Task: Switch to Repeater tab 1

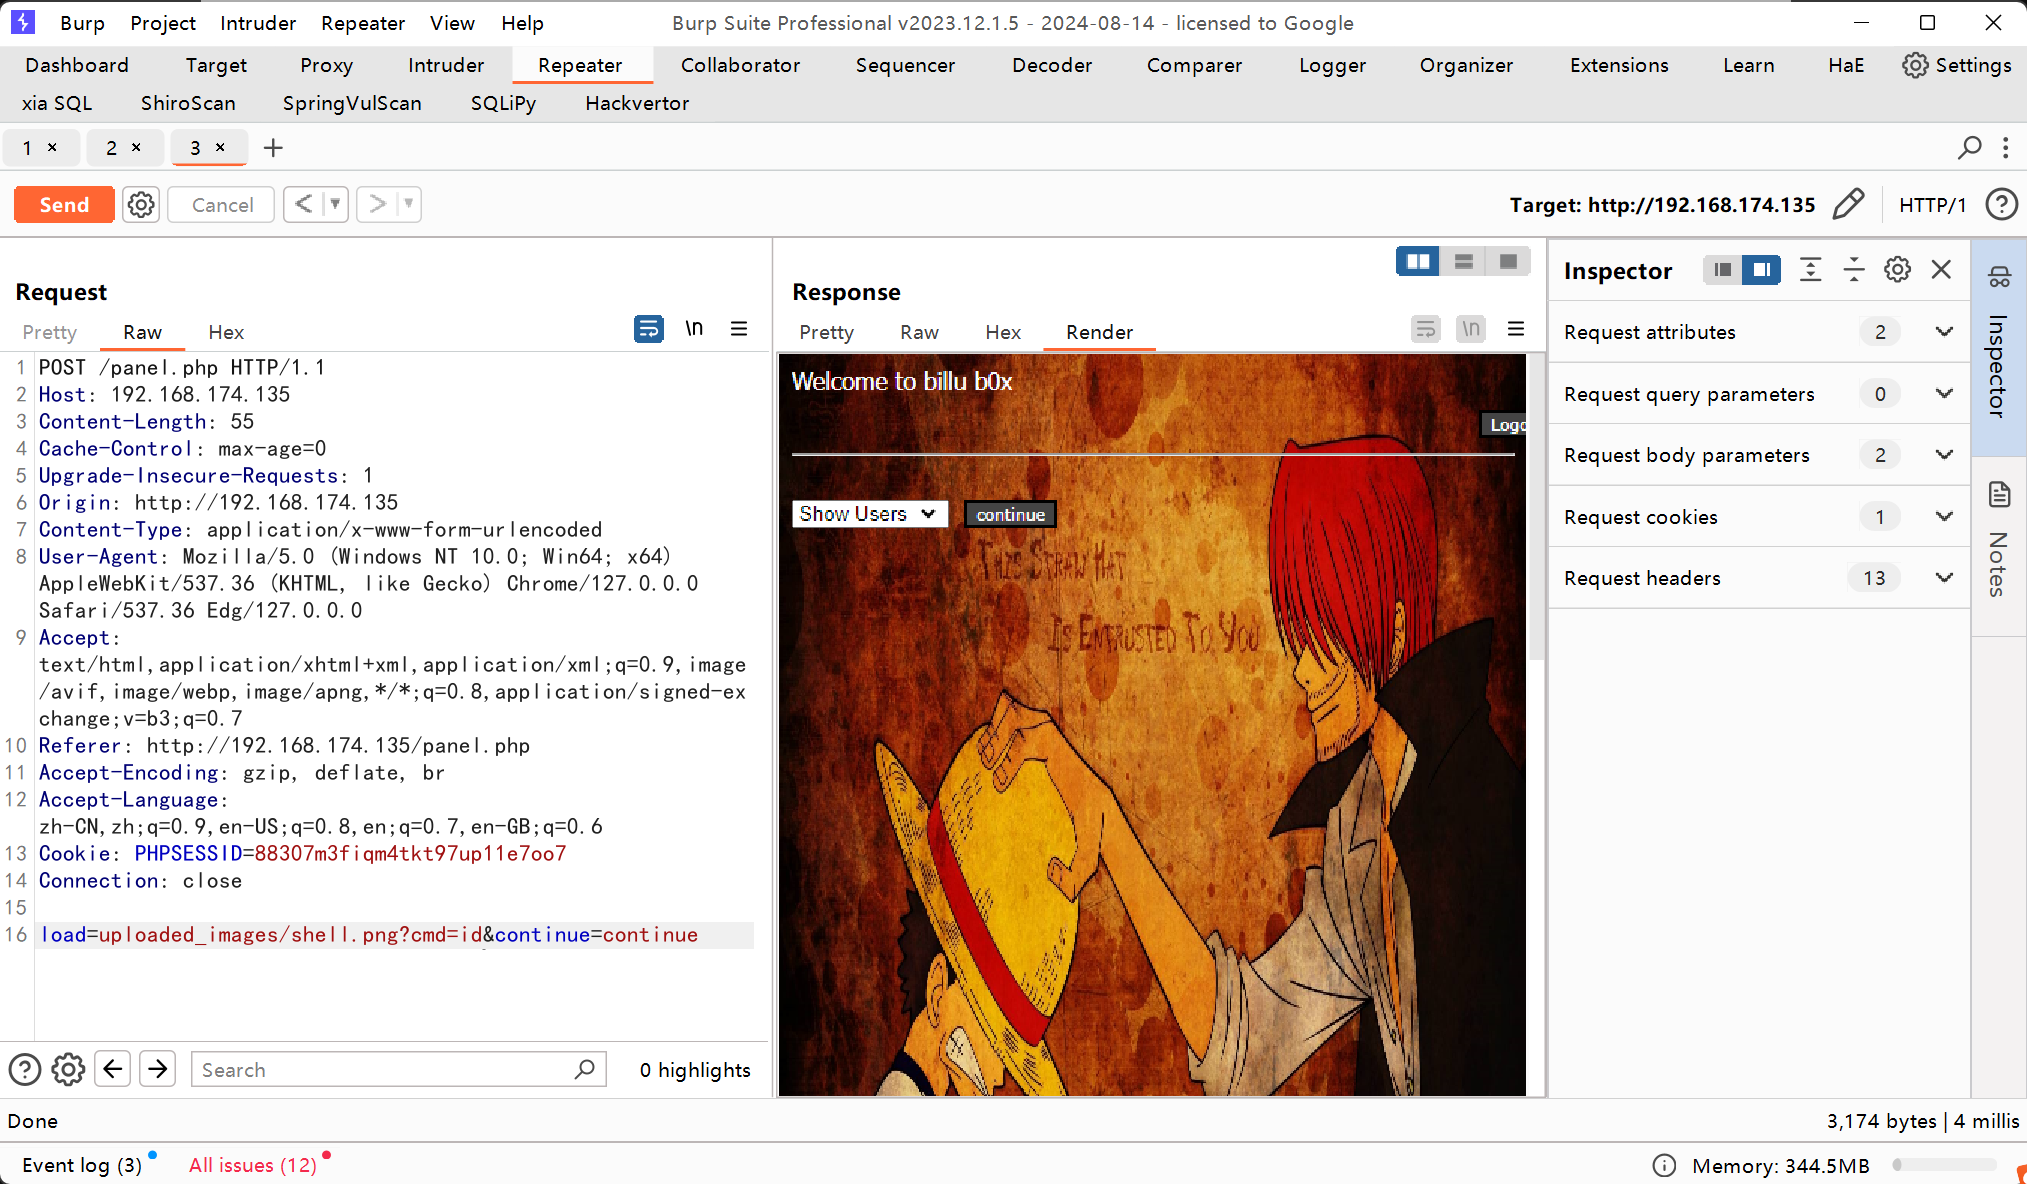Action: point(28,148)
